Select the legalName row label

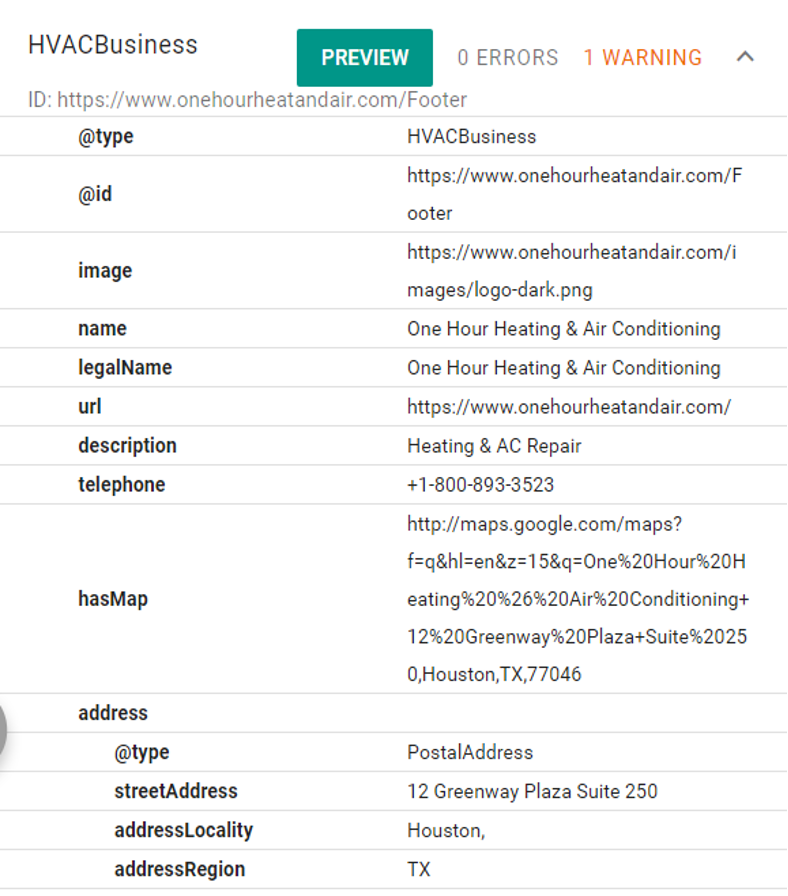tap(125, 367)
